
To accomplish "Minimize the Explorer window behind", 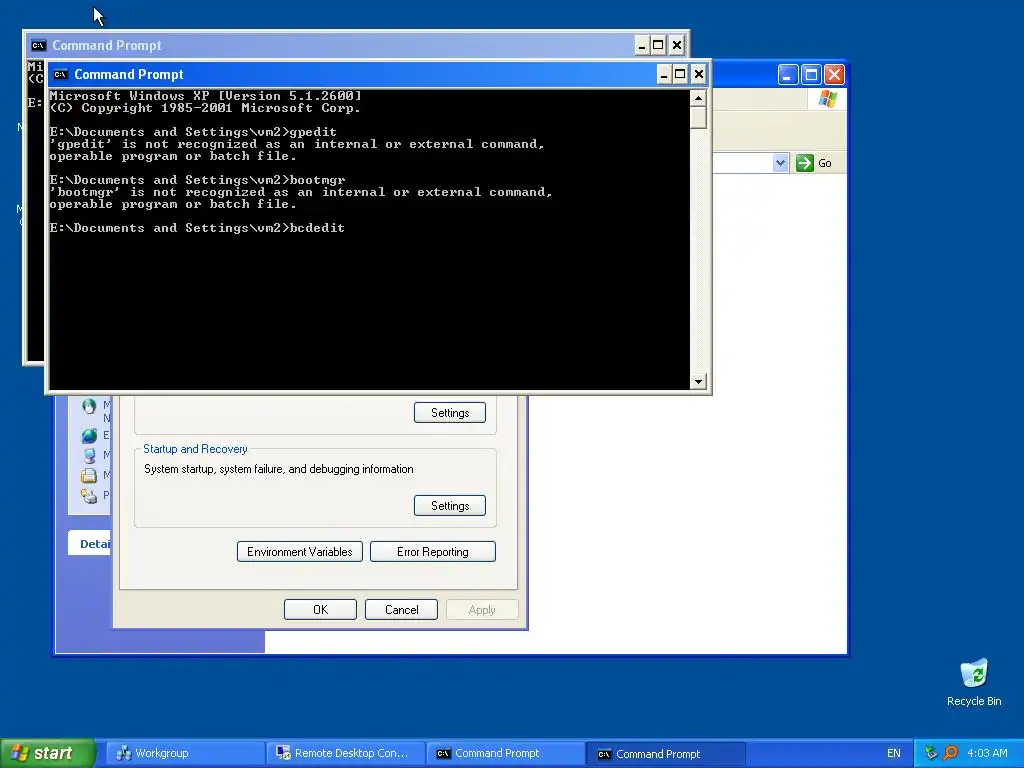I will pyautogui.click(x=788, y=75).
